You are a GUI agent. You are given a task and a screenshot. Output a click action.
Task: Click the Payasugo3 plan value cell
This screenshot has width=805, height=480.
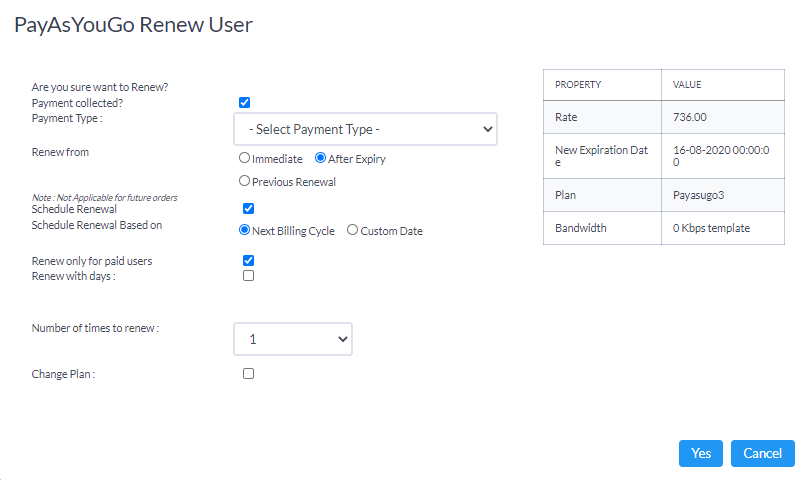(723, 195)
